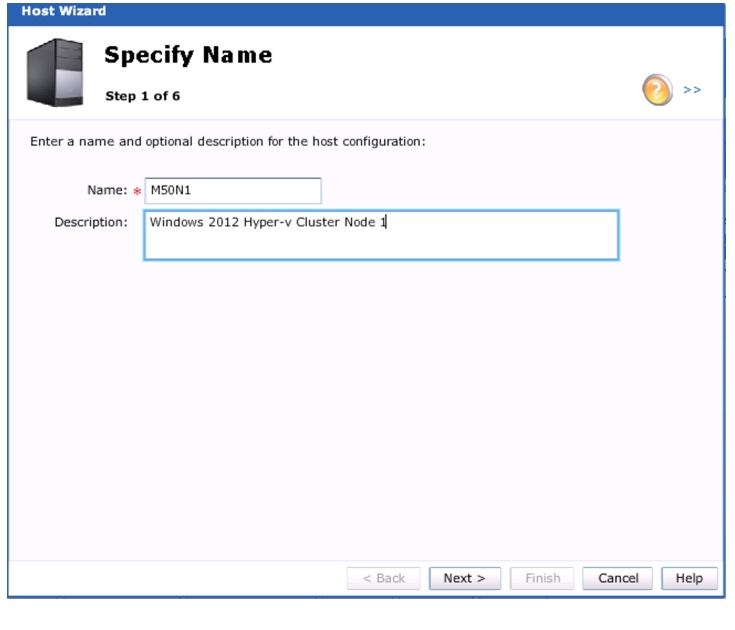The width and height of the screenshot is (735, 630).
Task: Click the host computer tower icon
Action: pyautogui.click(x=55, y=73)
